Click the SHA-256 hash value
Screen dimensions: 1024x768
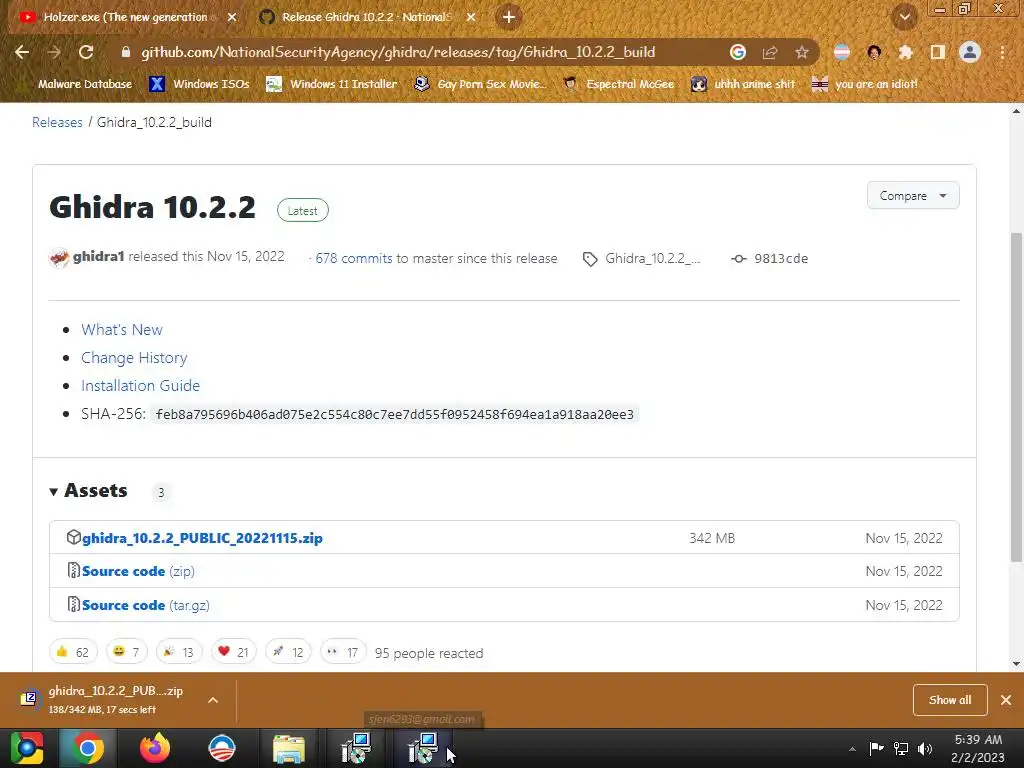pyautogui.click(x=394, y=414)
